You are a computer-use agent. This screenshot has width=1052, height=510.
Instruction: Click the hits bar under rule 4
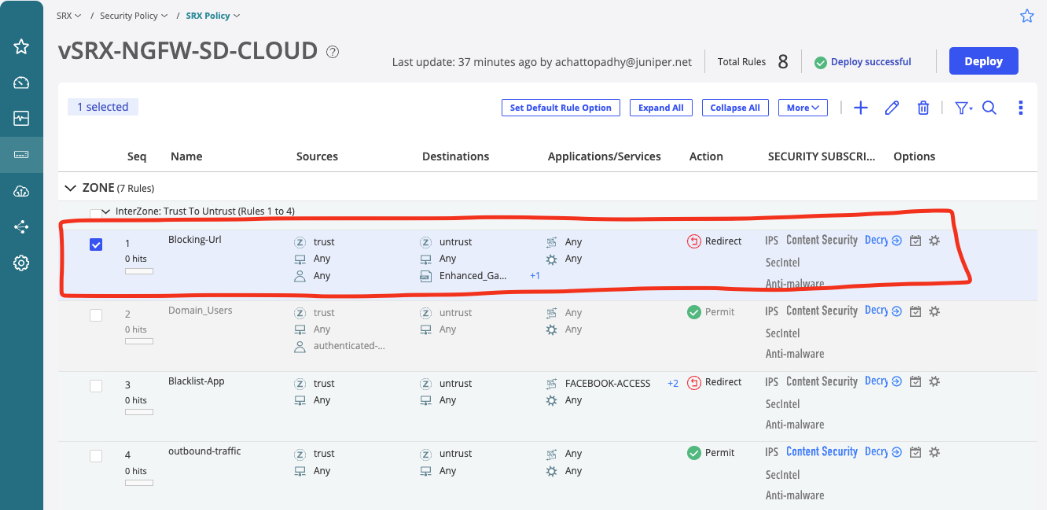[x=139, y=482]
